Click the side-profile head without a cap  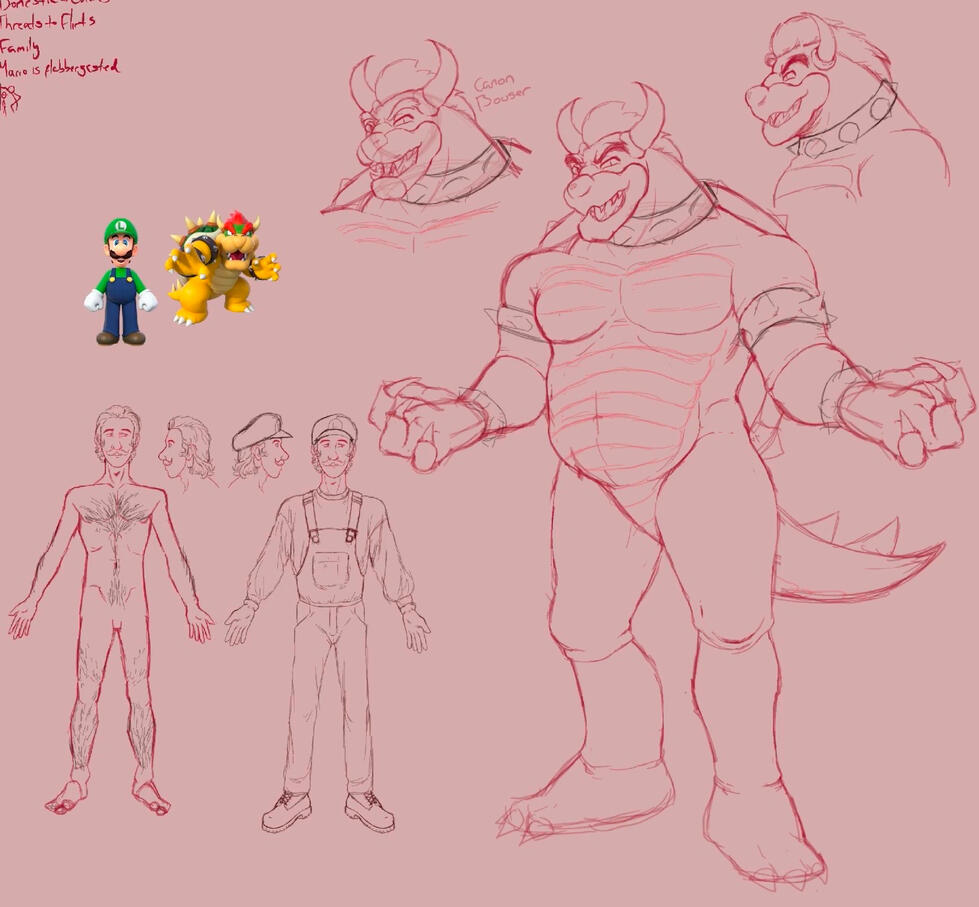click(x=185, y=452)
